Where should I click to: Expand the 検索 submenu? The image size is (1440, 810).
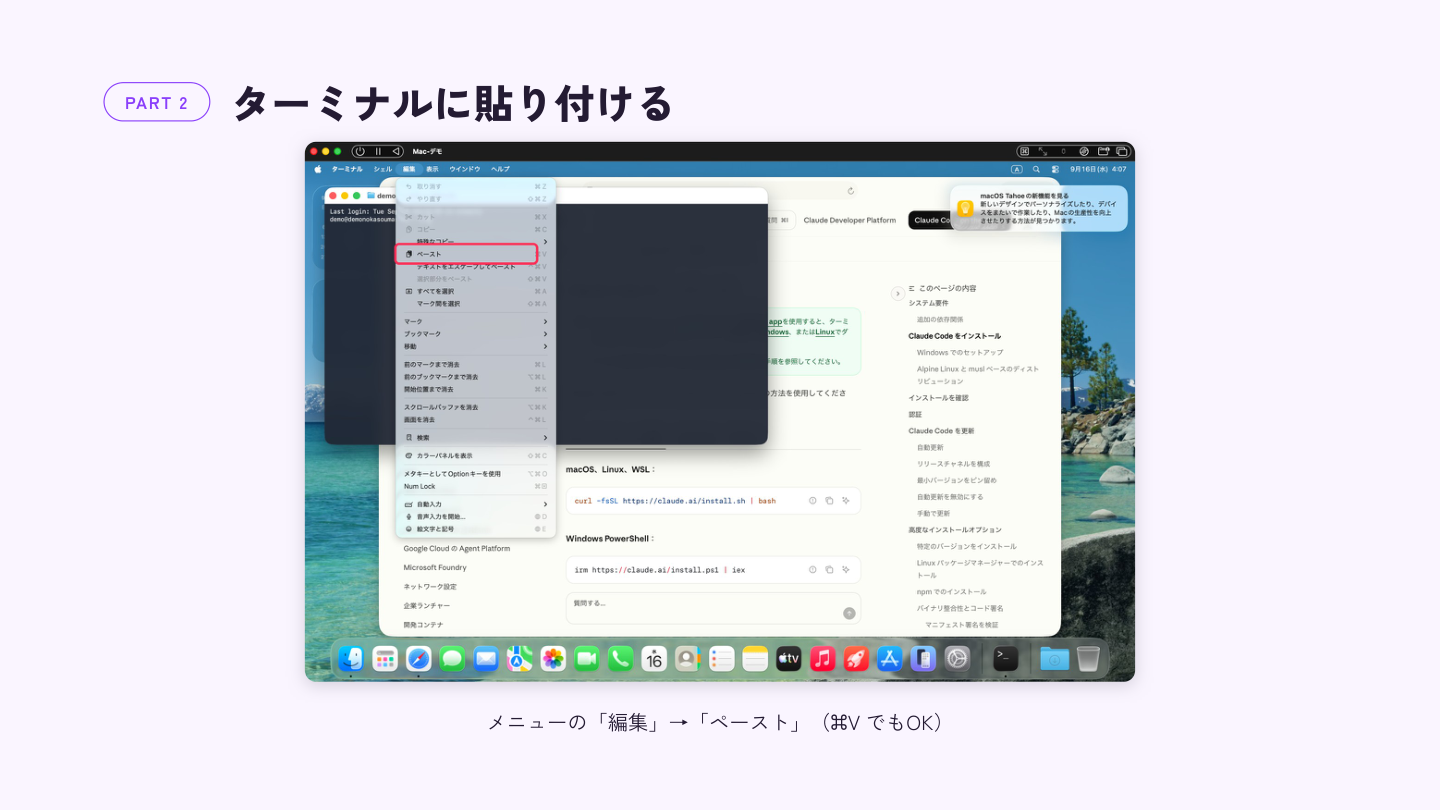pyautogui.click(x=476, y=438)
